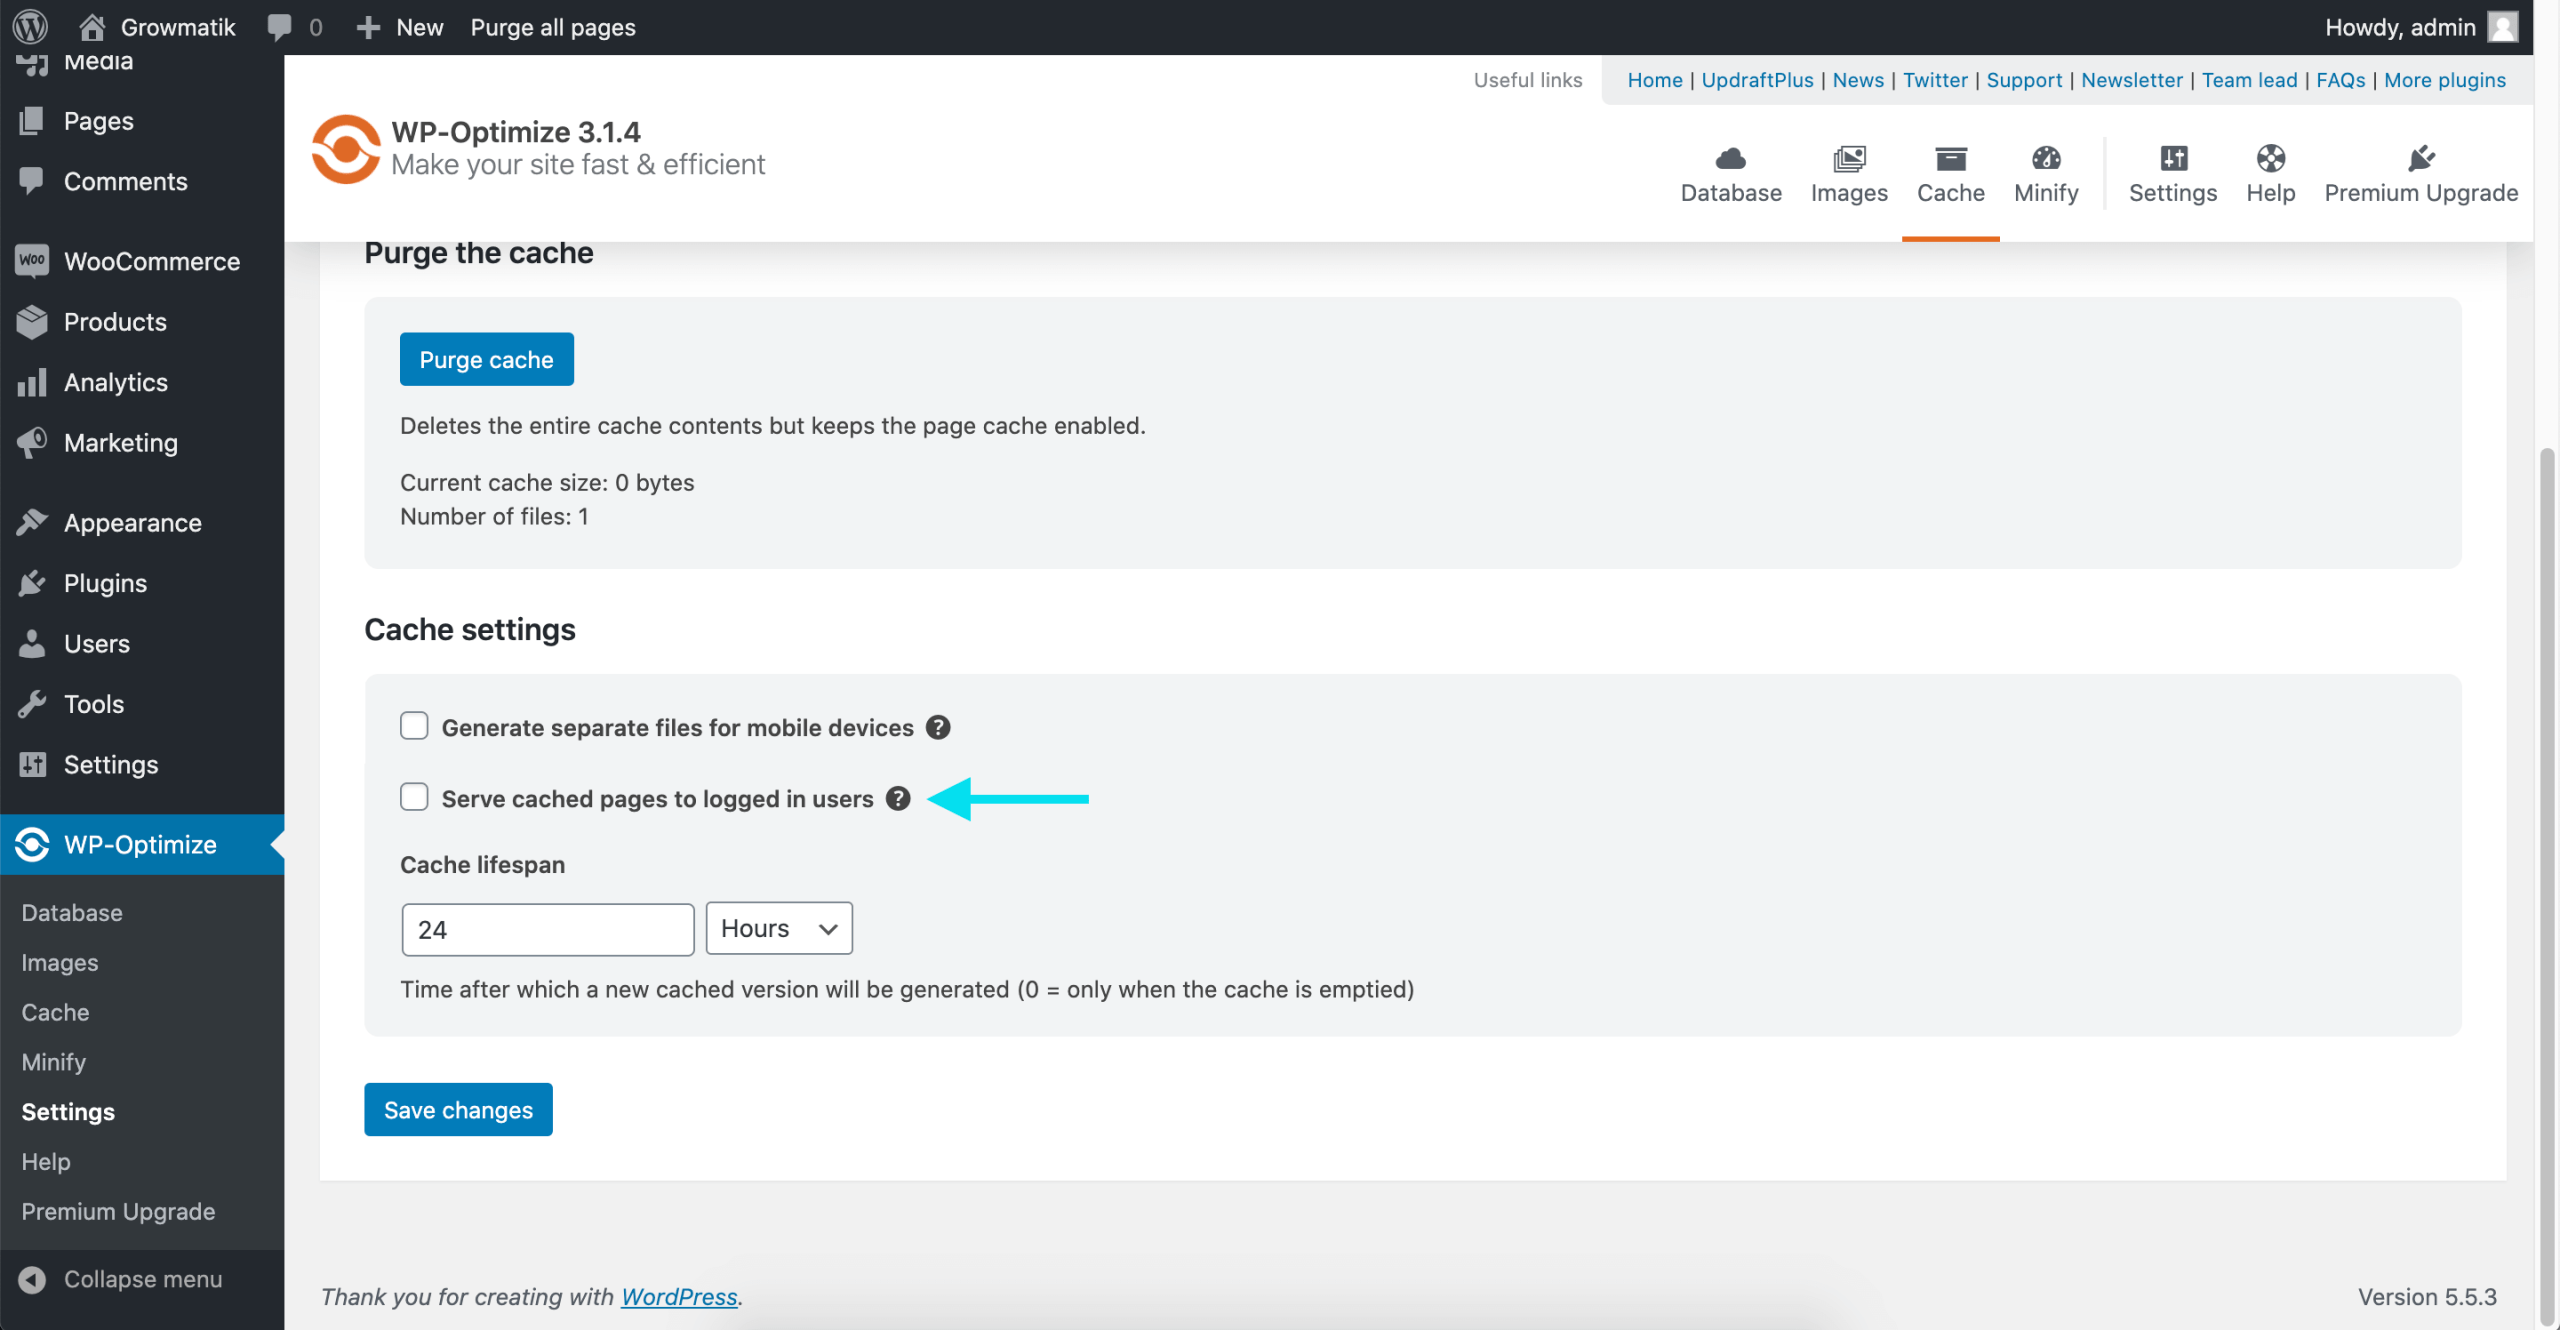Open the Plugins menu in the sidebar

(x=105, y=583)
